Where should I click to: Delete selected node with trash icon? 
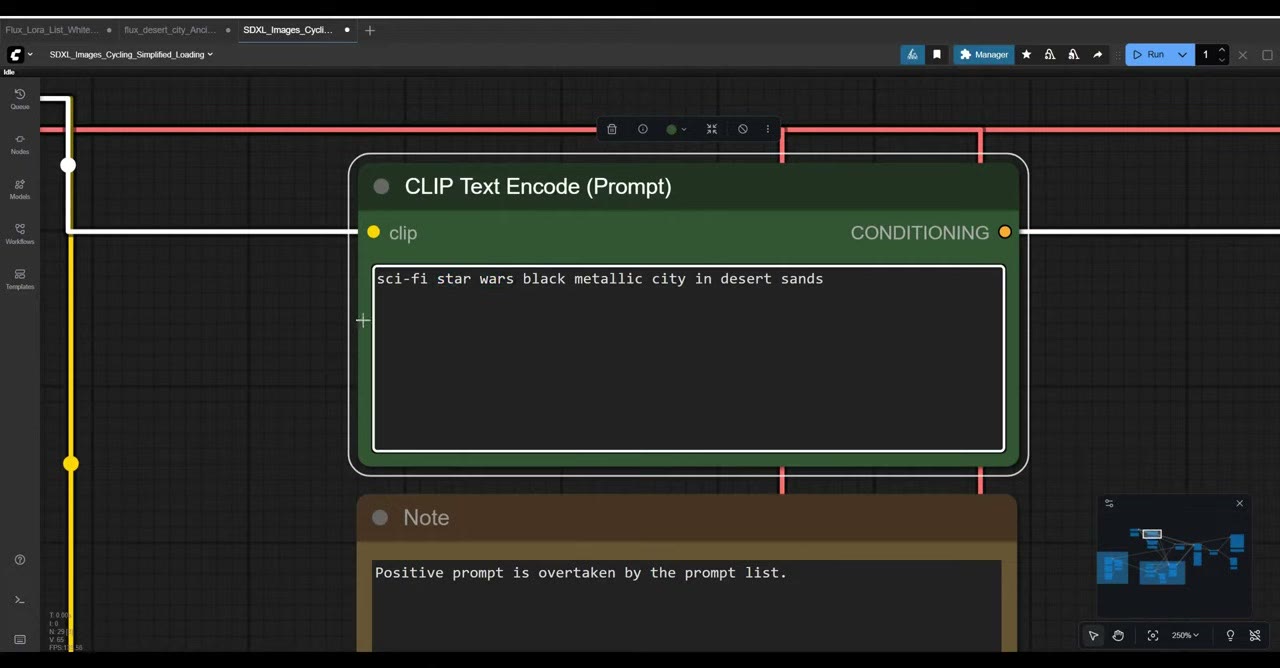click(x=612, y=129)
